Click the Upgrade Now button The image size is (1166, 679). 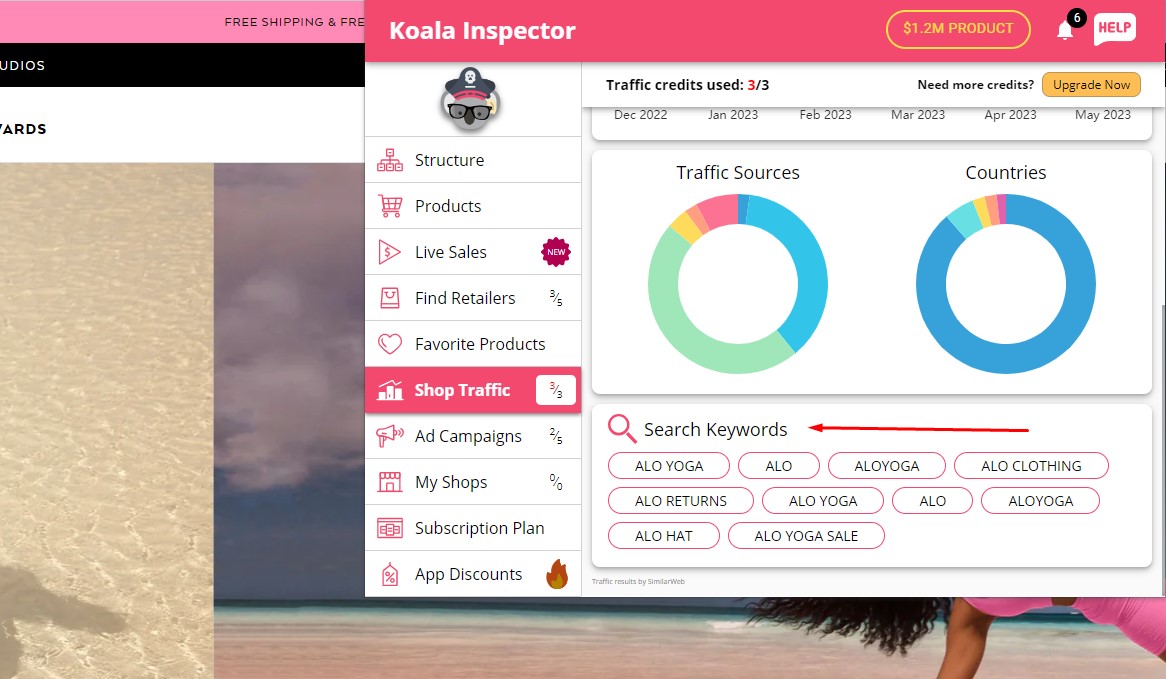click(1091, 85)
